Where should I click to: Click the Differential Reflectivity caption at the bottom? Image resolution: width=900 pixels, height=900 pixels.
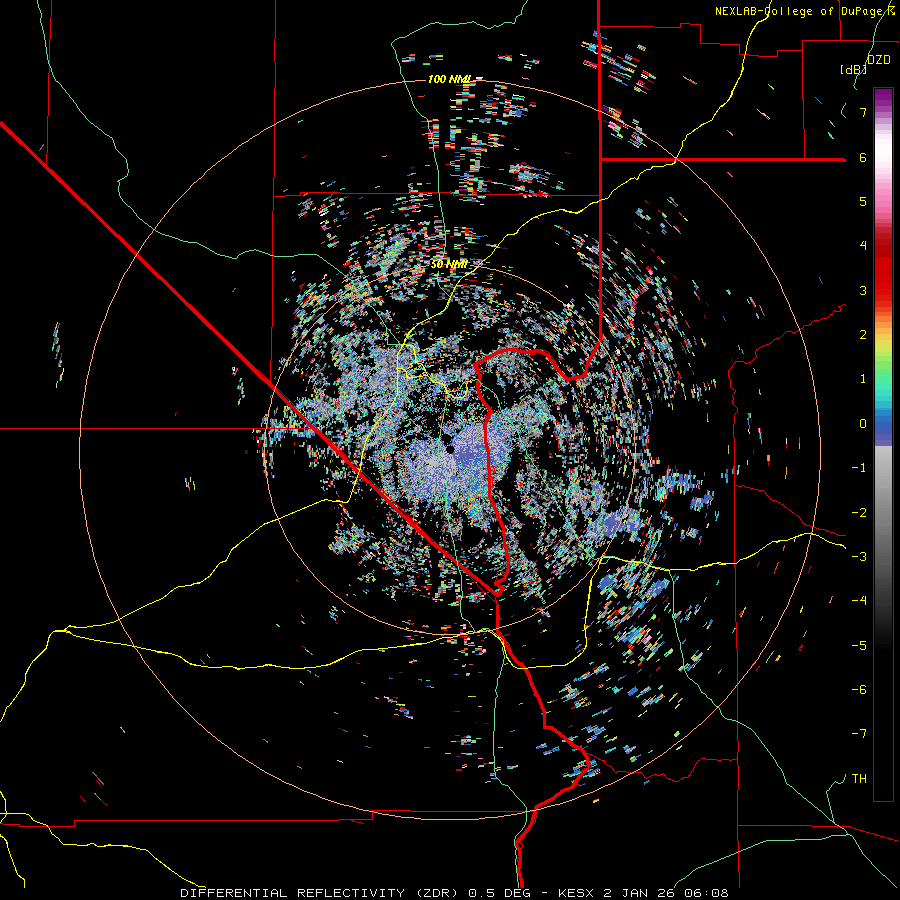[454, 893]
